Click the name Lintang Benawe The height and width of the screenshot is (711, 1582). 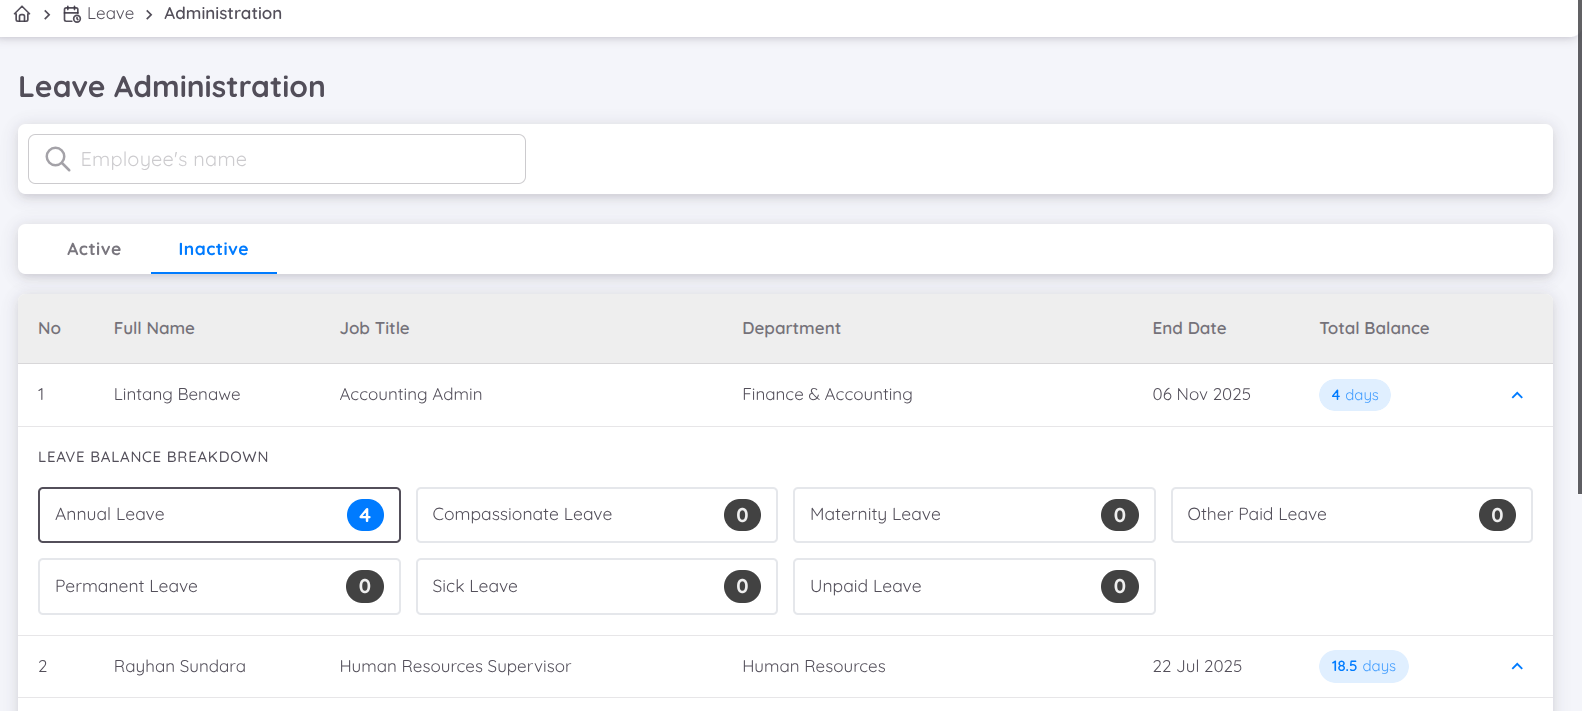click(x=177, y=394)
